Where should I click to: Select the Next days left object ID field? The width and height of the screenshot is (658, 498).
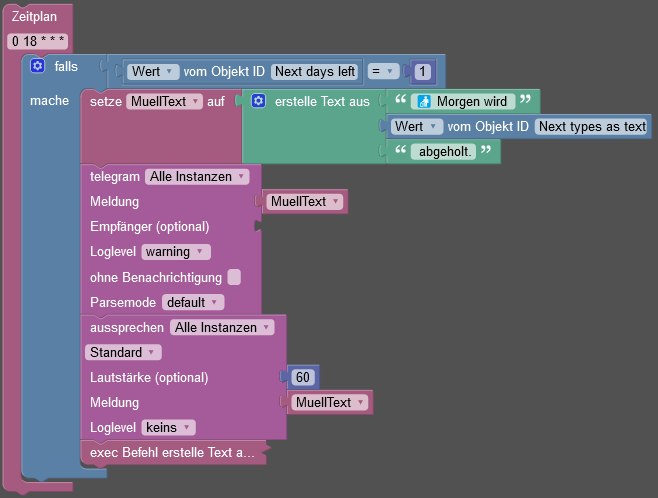(315, 71)
